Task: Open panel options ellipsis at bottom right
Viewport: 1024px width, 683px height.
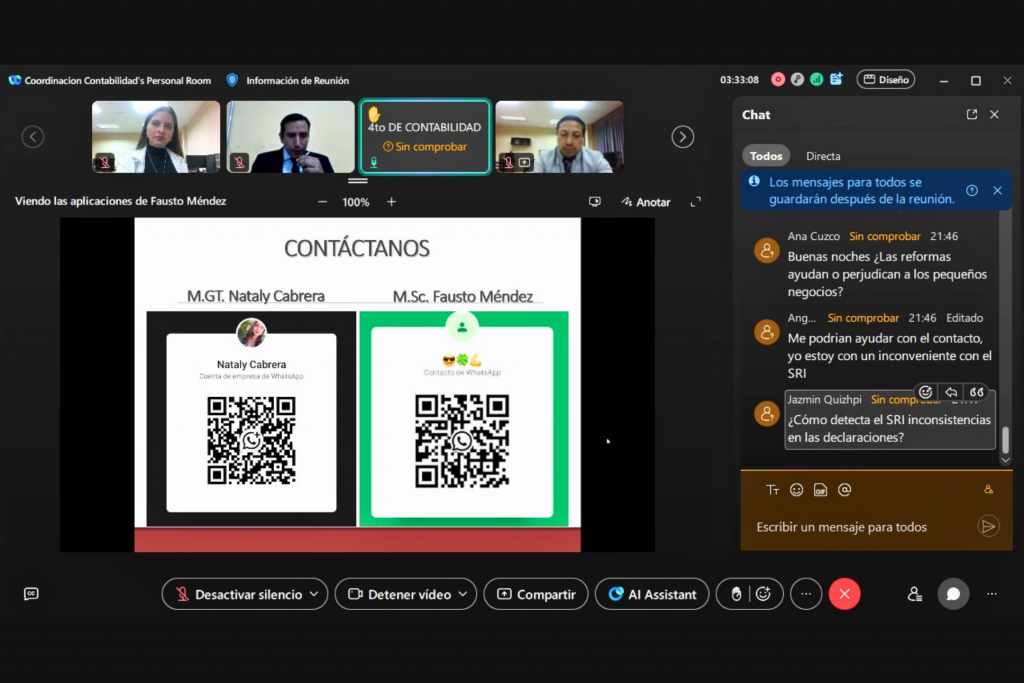Action: click(992, 594)
